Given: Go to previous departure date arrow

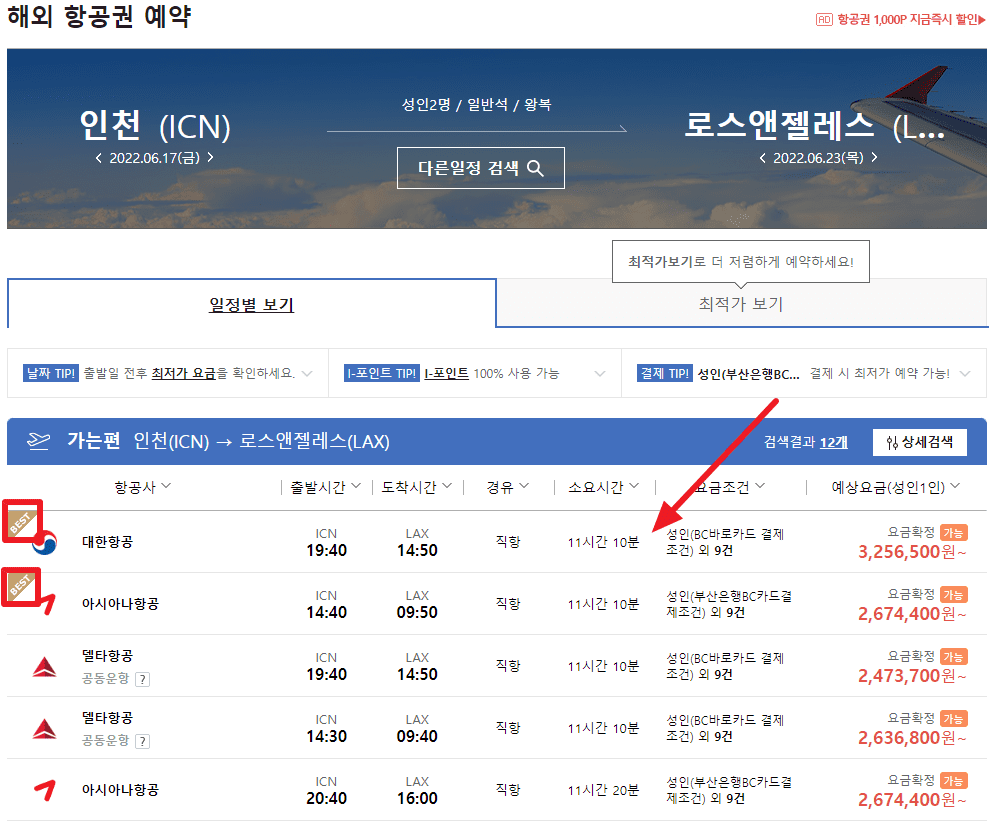Looking at the screenshot, I should (x=98, y=158).
